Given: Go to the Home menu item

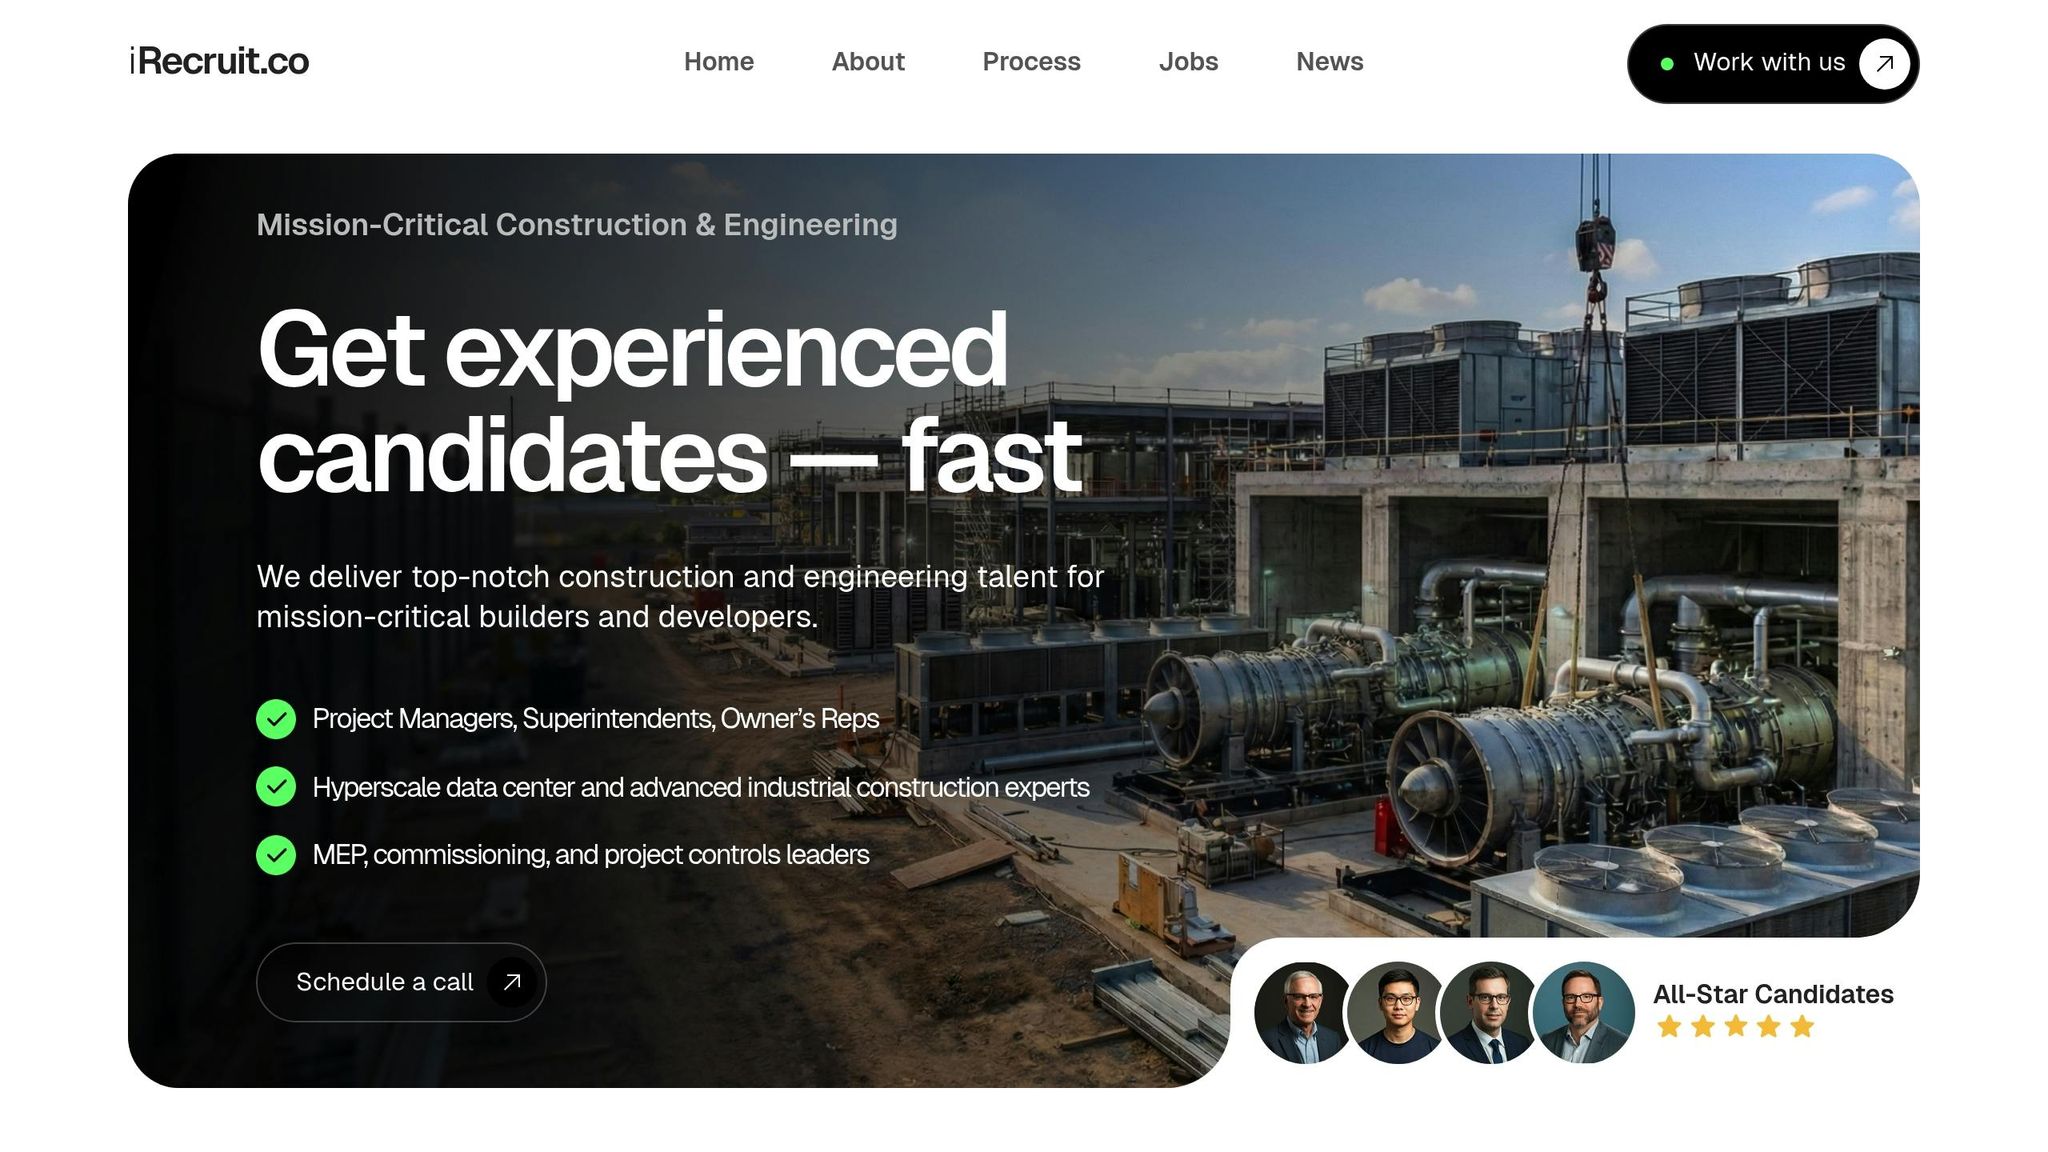Looking at the screenshot, I should (x=719, y=62).
